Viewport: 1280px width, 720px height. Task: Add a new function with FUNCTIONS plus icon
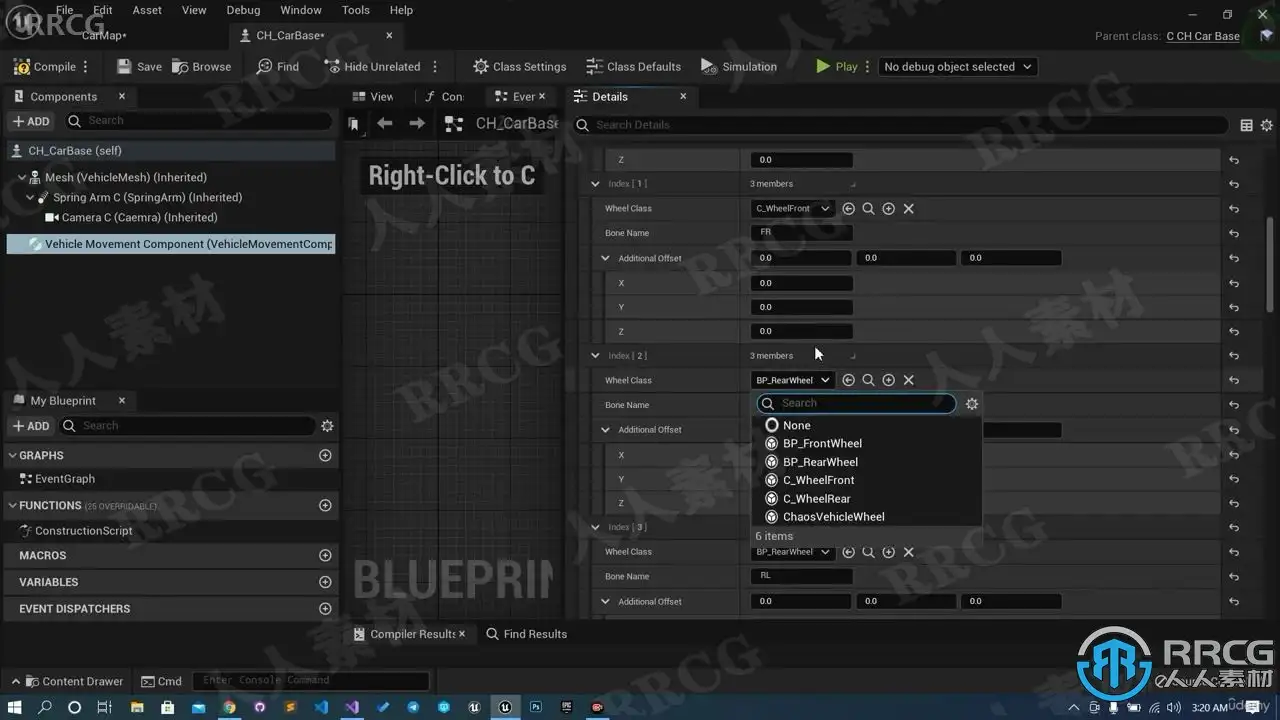pyautogui.click(x=325, y=505)
